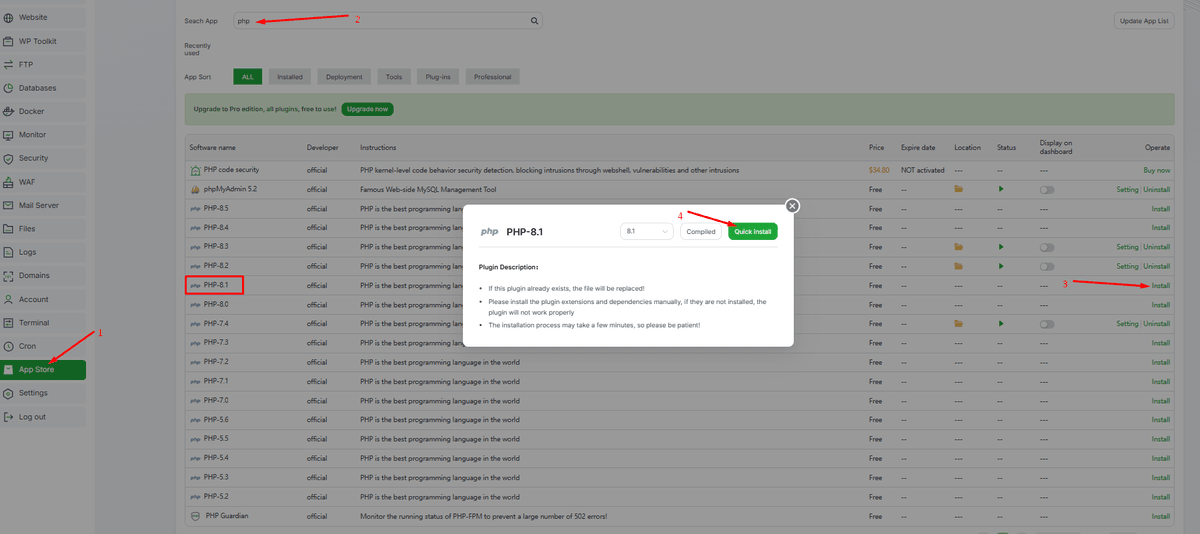Toggle PHP-7.4 dashboard display switch
Viewport: 1200px width, 534px height.
[1047, 324]
